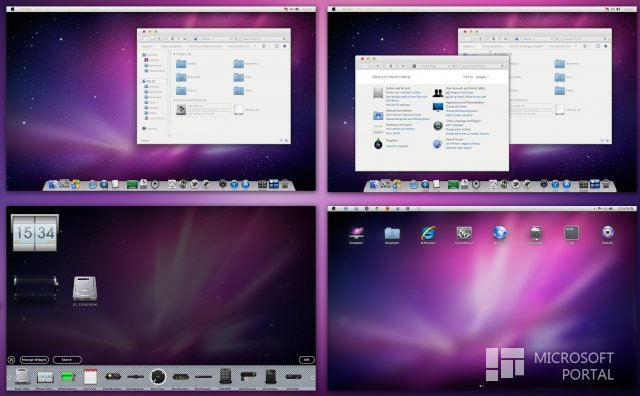The width and height of the screenshot is (640, 396).
Task: Click the Edit button above the widget bar
Action: tap(307, 360)
